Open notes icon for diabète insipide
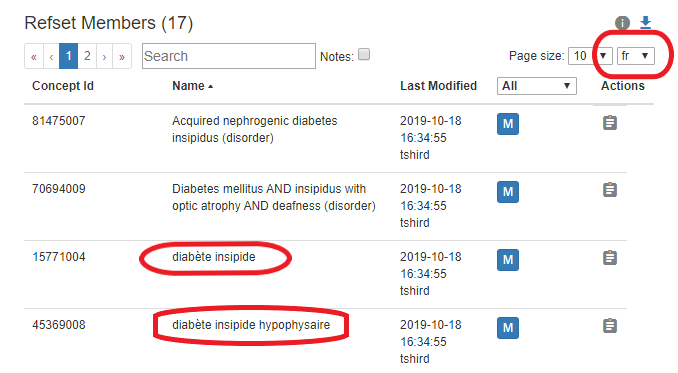The width and height of the screenshot is (678, 373). click(610, 258)
